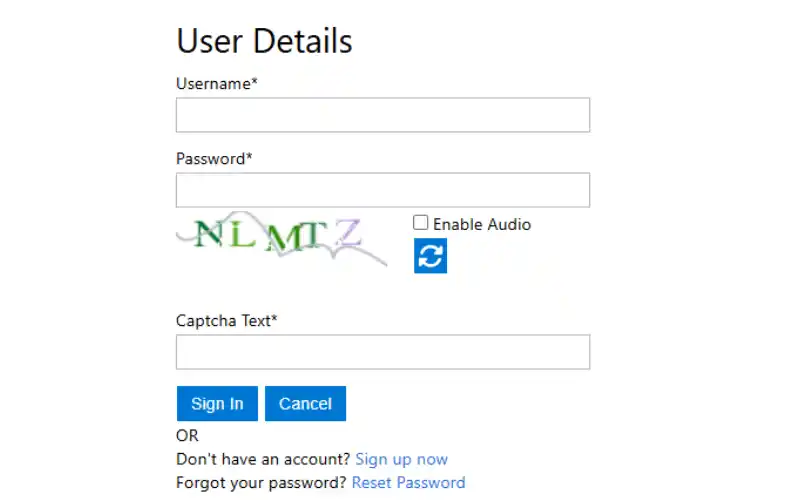Click the blue refresh captcha icon
Viewport: 800px width, 500px height.
430,256
